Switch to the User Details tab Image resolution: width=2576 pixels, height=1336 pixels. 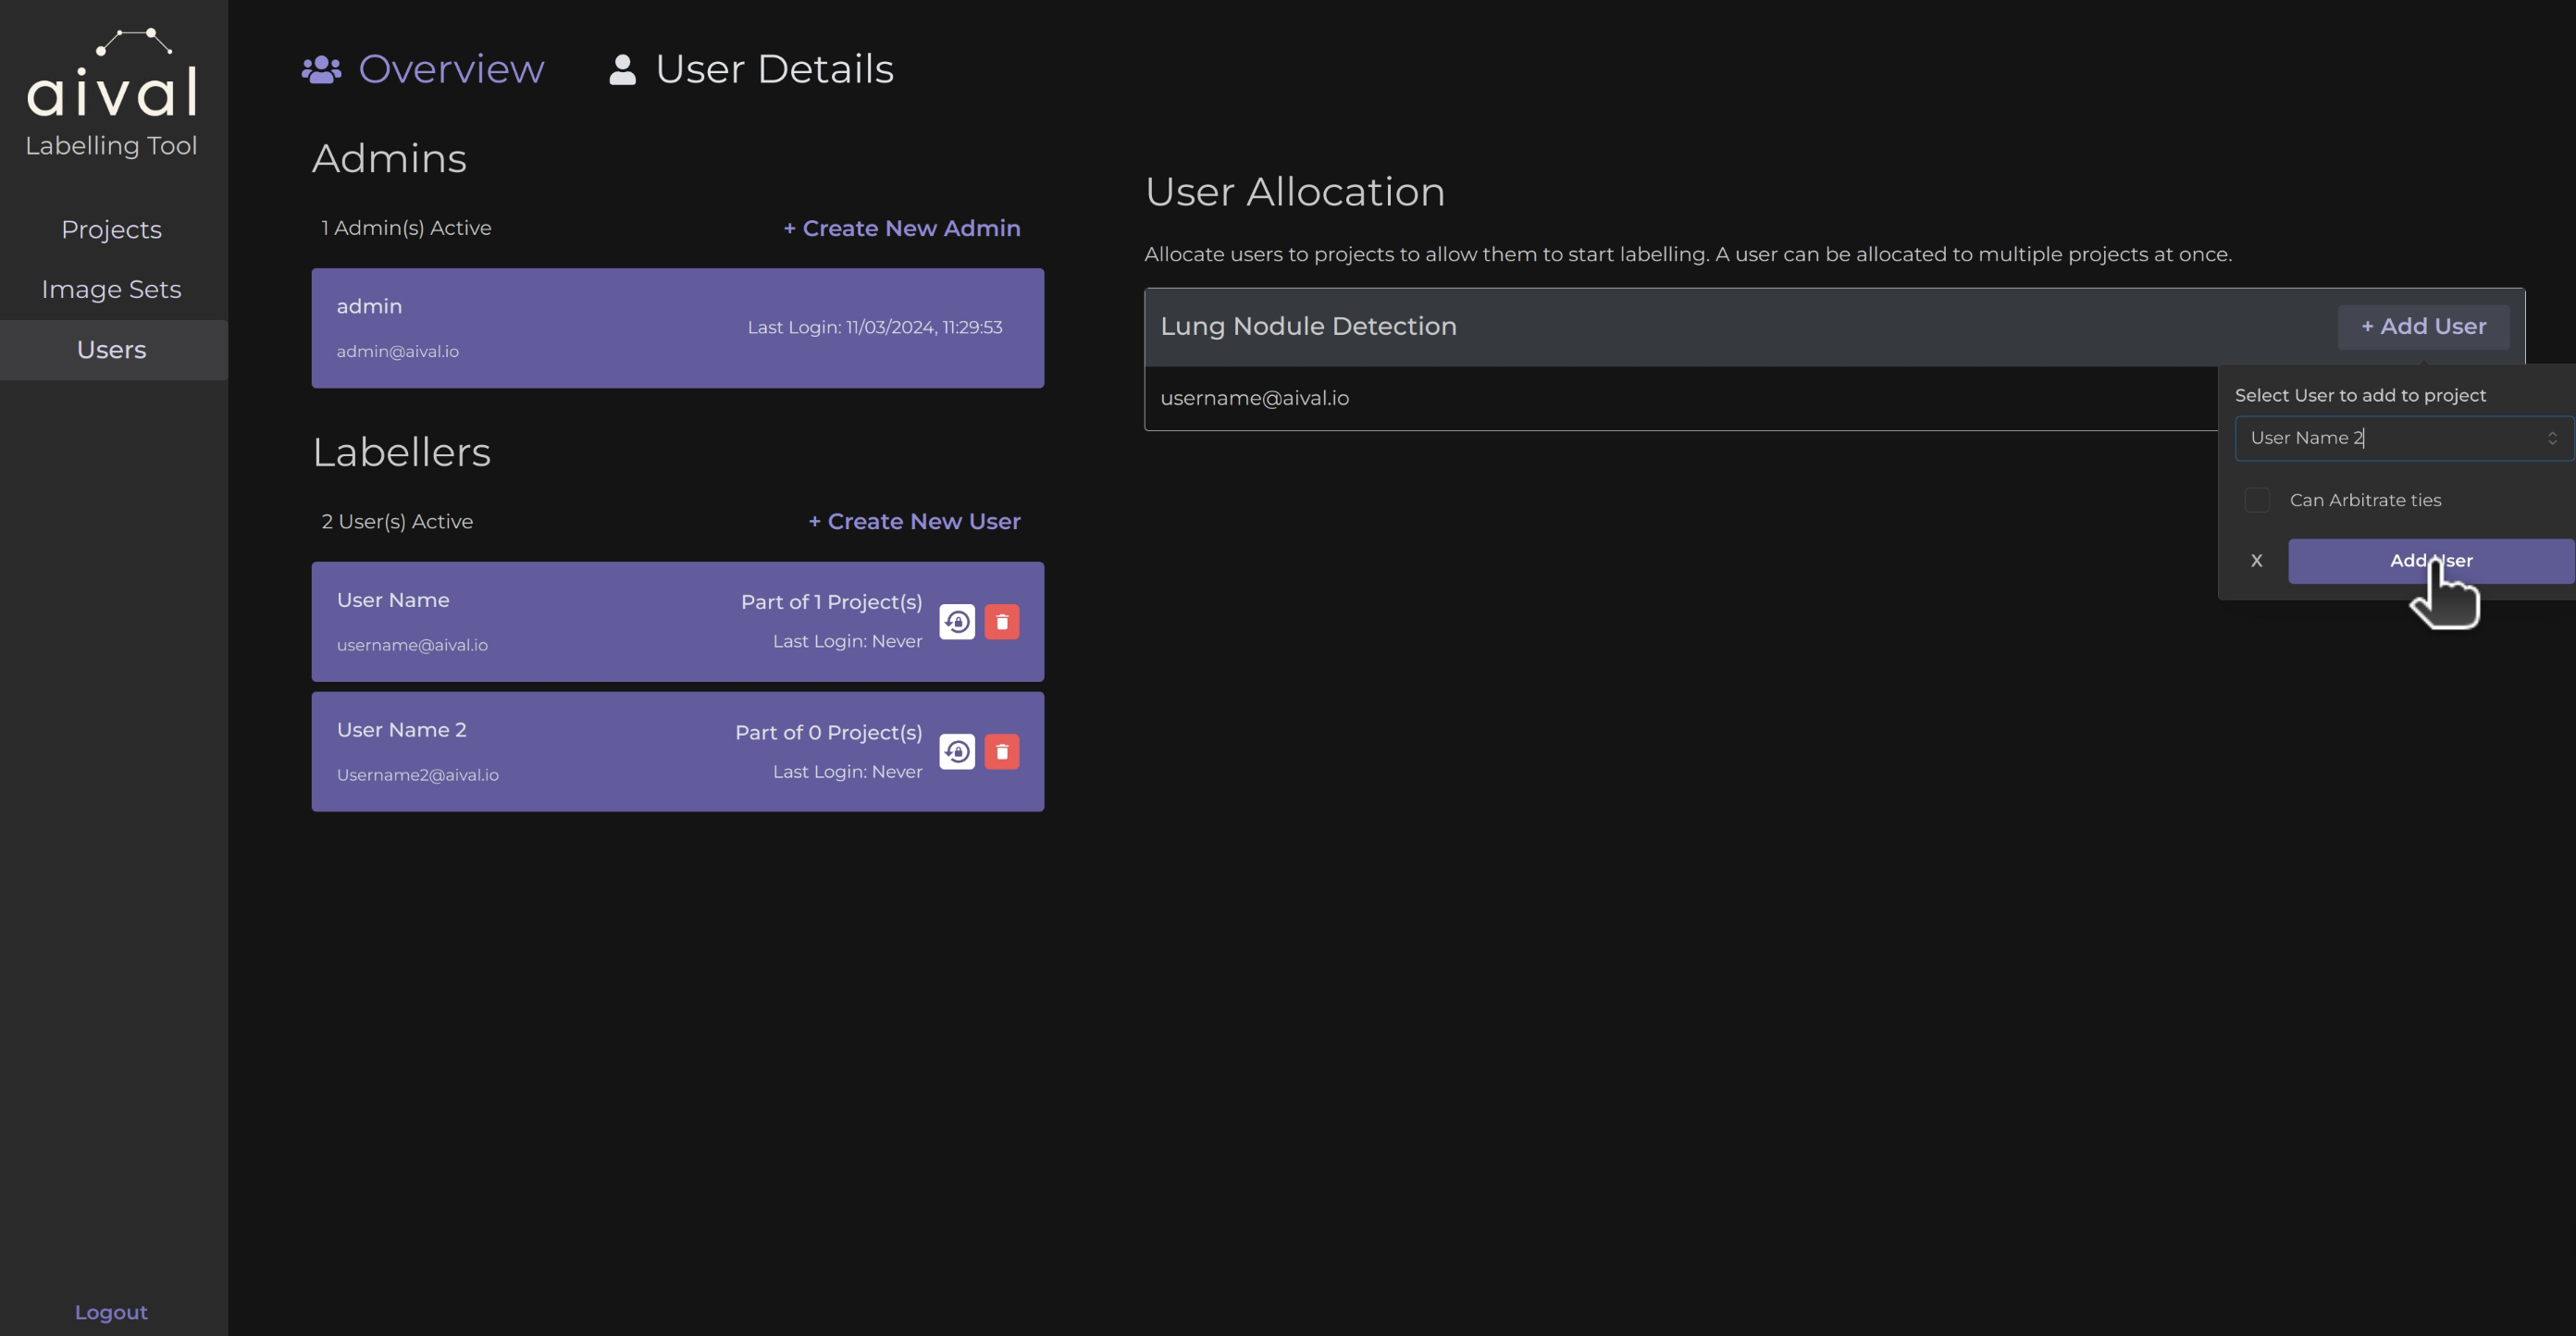751,69
